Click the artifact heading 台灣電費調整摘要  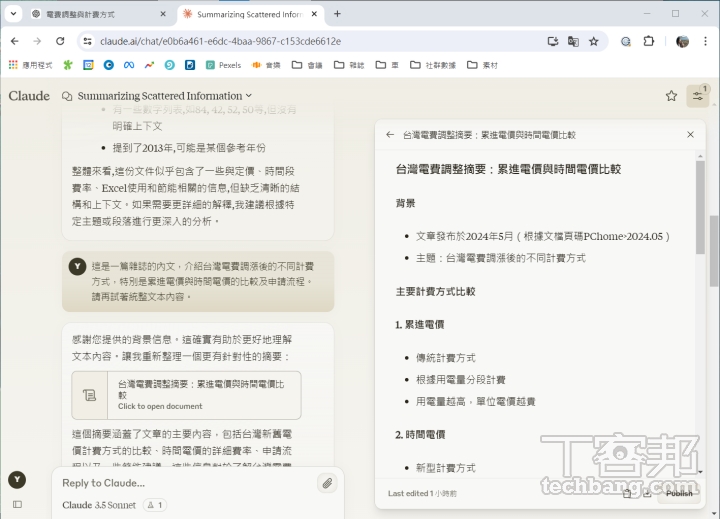[508, 169]
